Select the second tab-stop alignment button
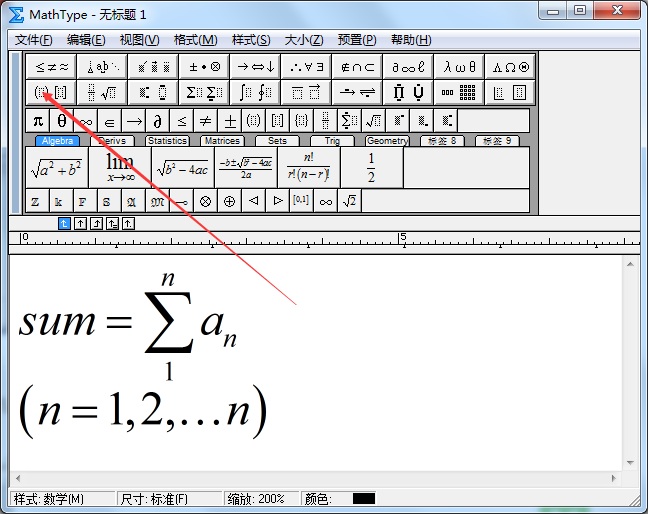 (80, 224)
